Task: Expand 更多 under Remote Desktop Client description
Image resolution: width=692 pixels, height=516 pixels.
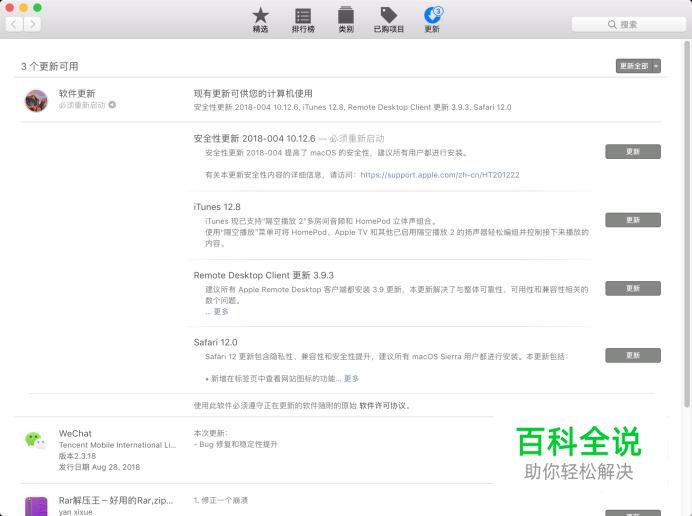Action: click(x=221, y=312)
